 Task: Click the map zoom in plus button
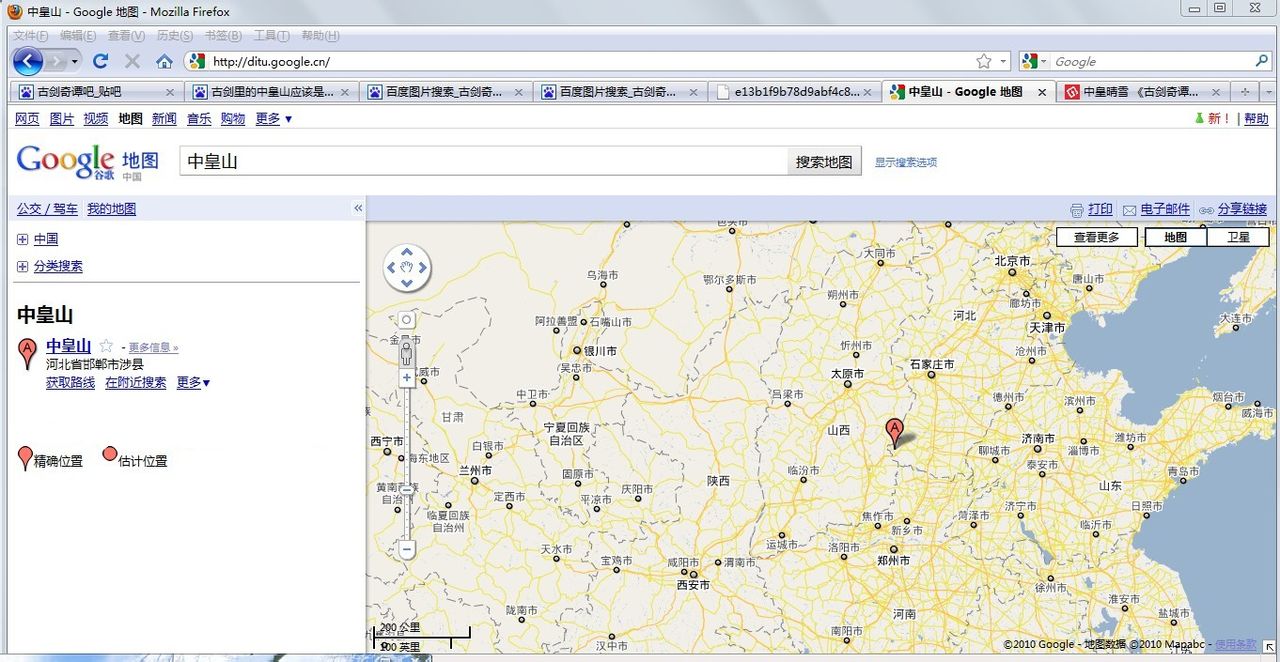(407, 378)
